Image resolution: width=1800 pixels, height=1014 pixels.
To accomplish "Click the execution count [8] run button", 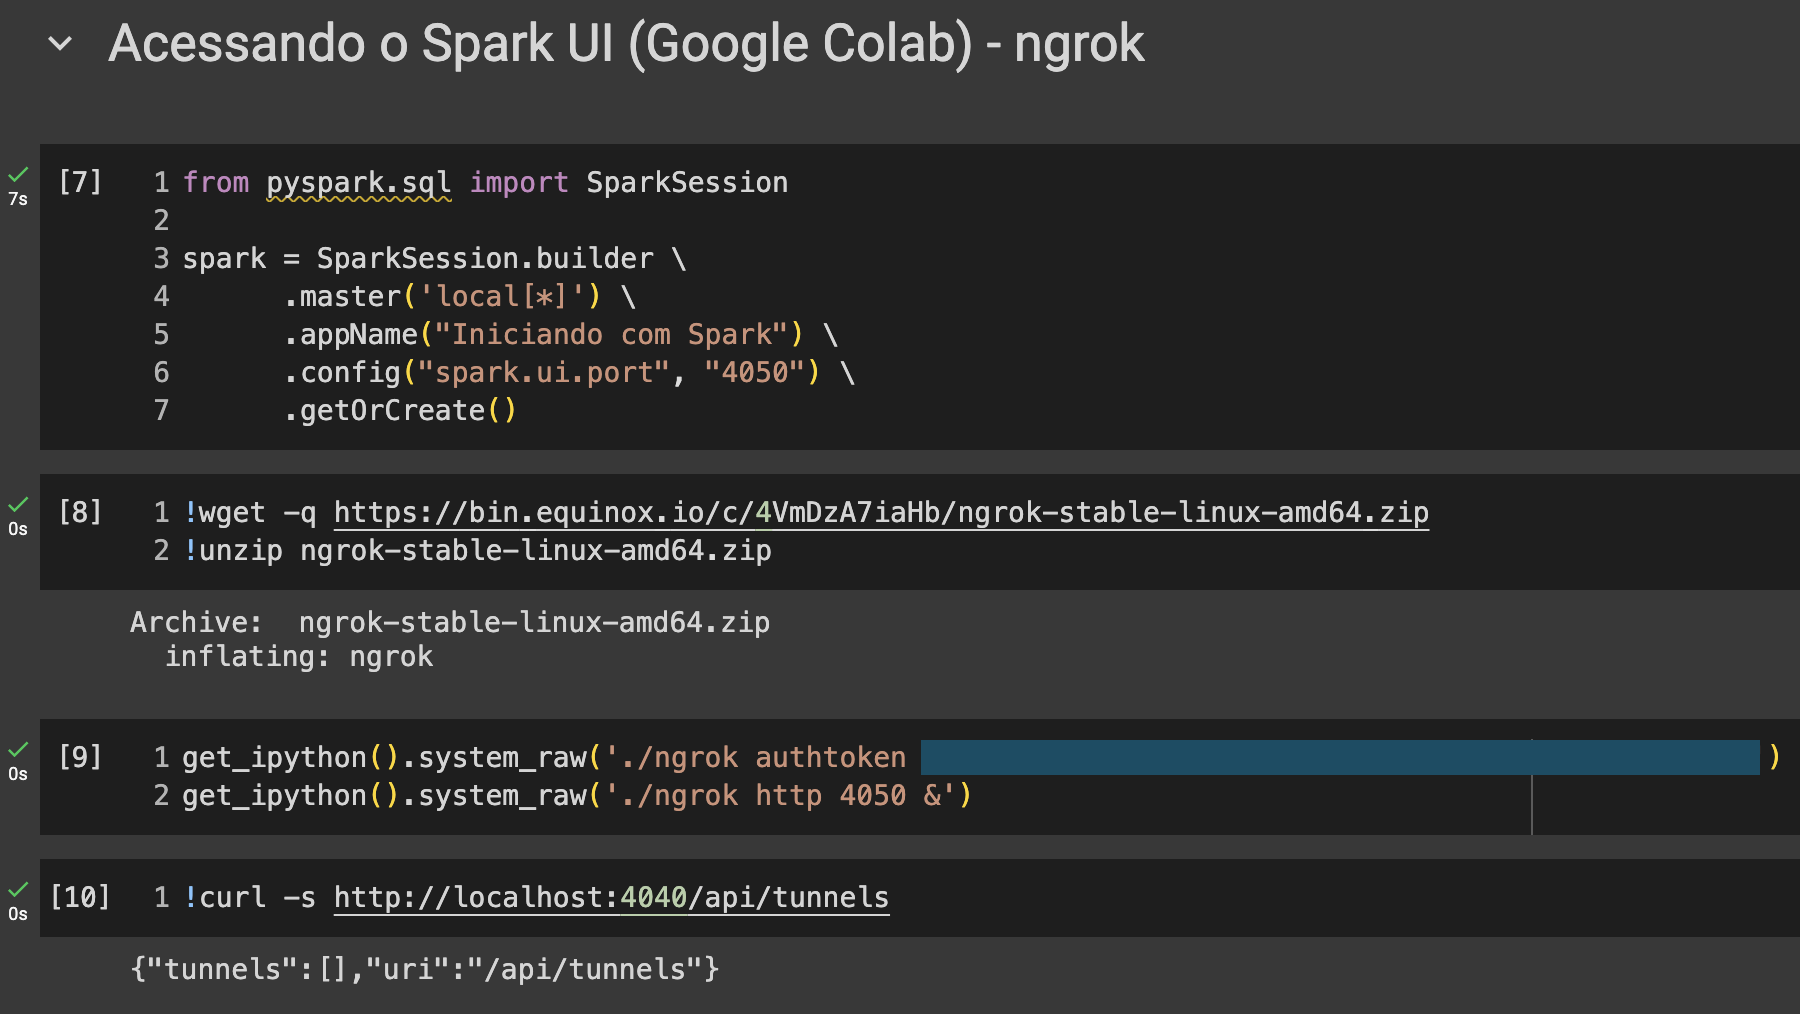I will [x=80, y=512].
